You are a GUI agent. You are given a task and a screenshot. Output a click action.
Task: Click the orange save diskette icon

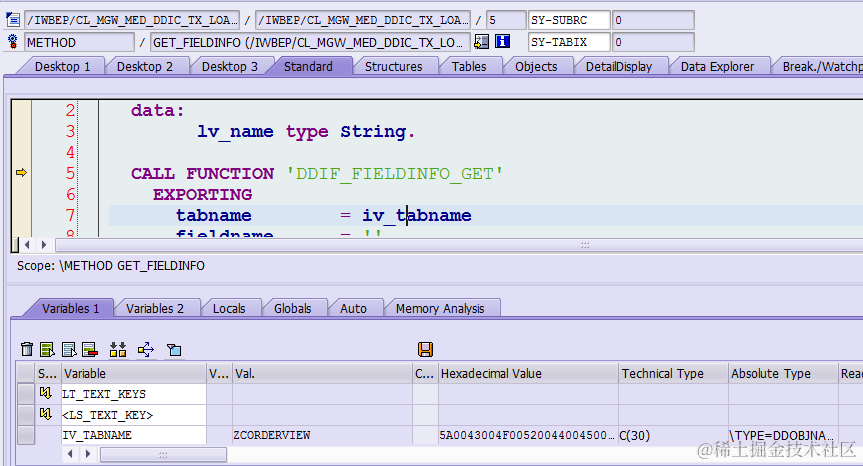point(425,349)
